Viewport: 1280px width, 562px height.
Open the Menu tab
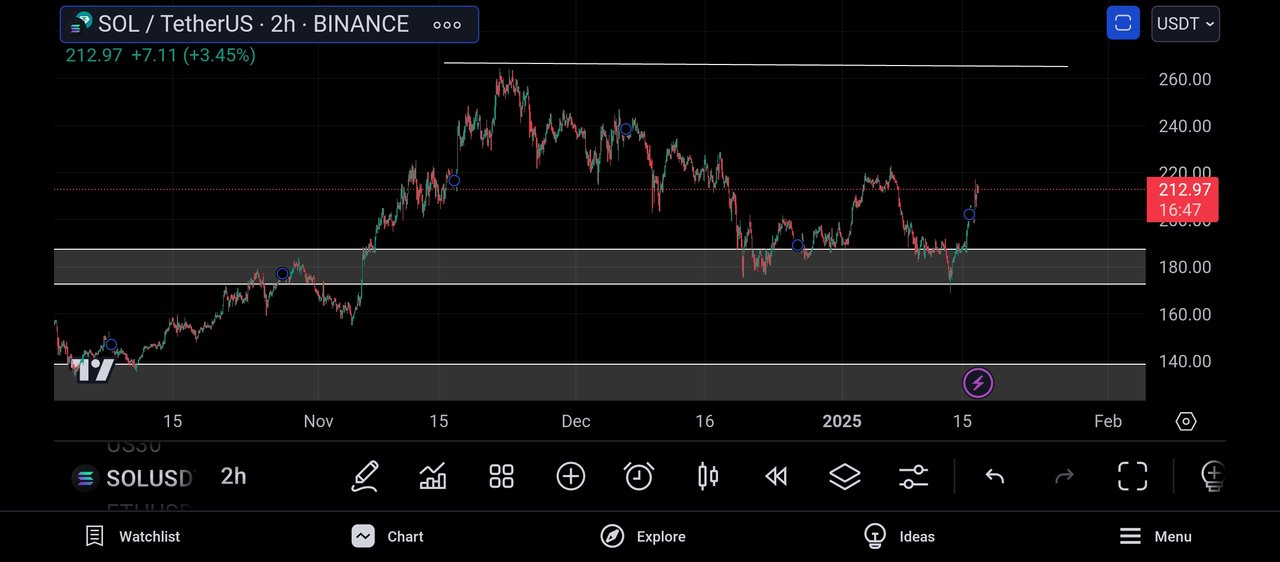pos(1156,536)
